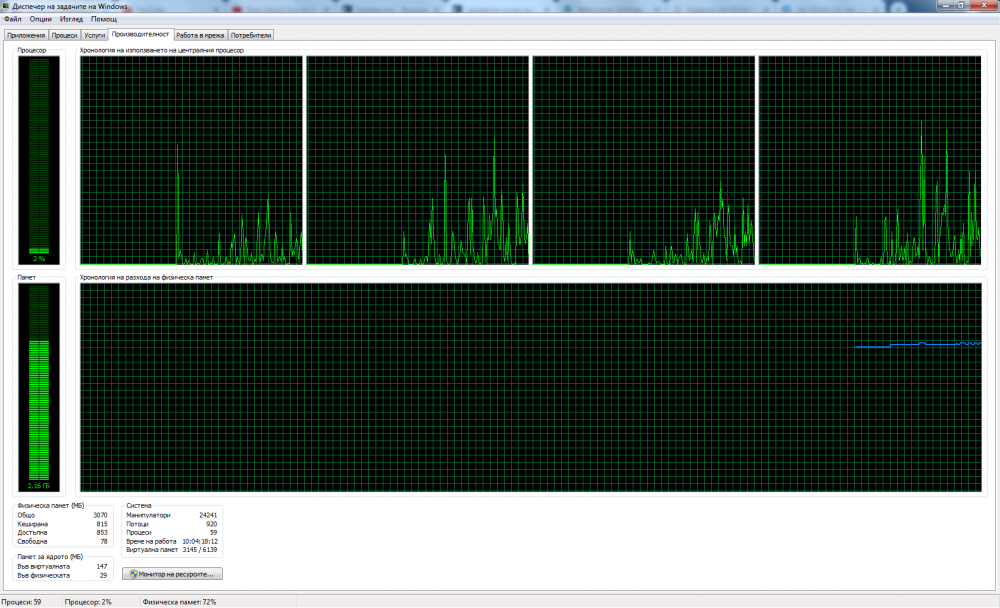The height and width of the screenshot is (608, 1000).
Task: Select the Във физическата 29 row
Action: coord(62,575)
